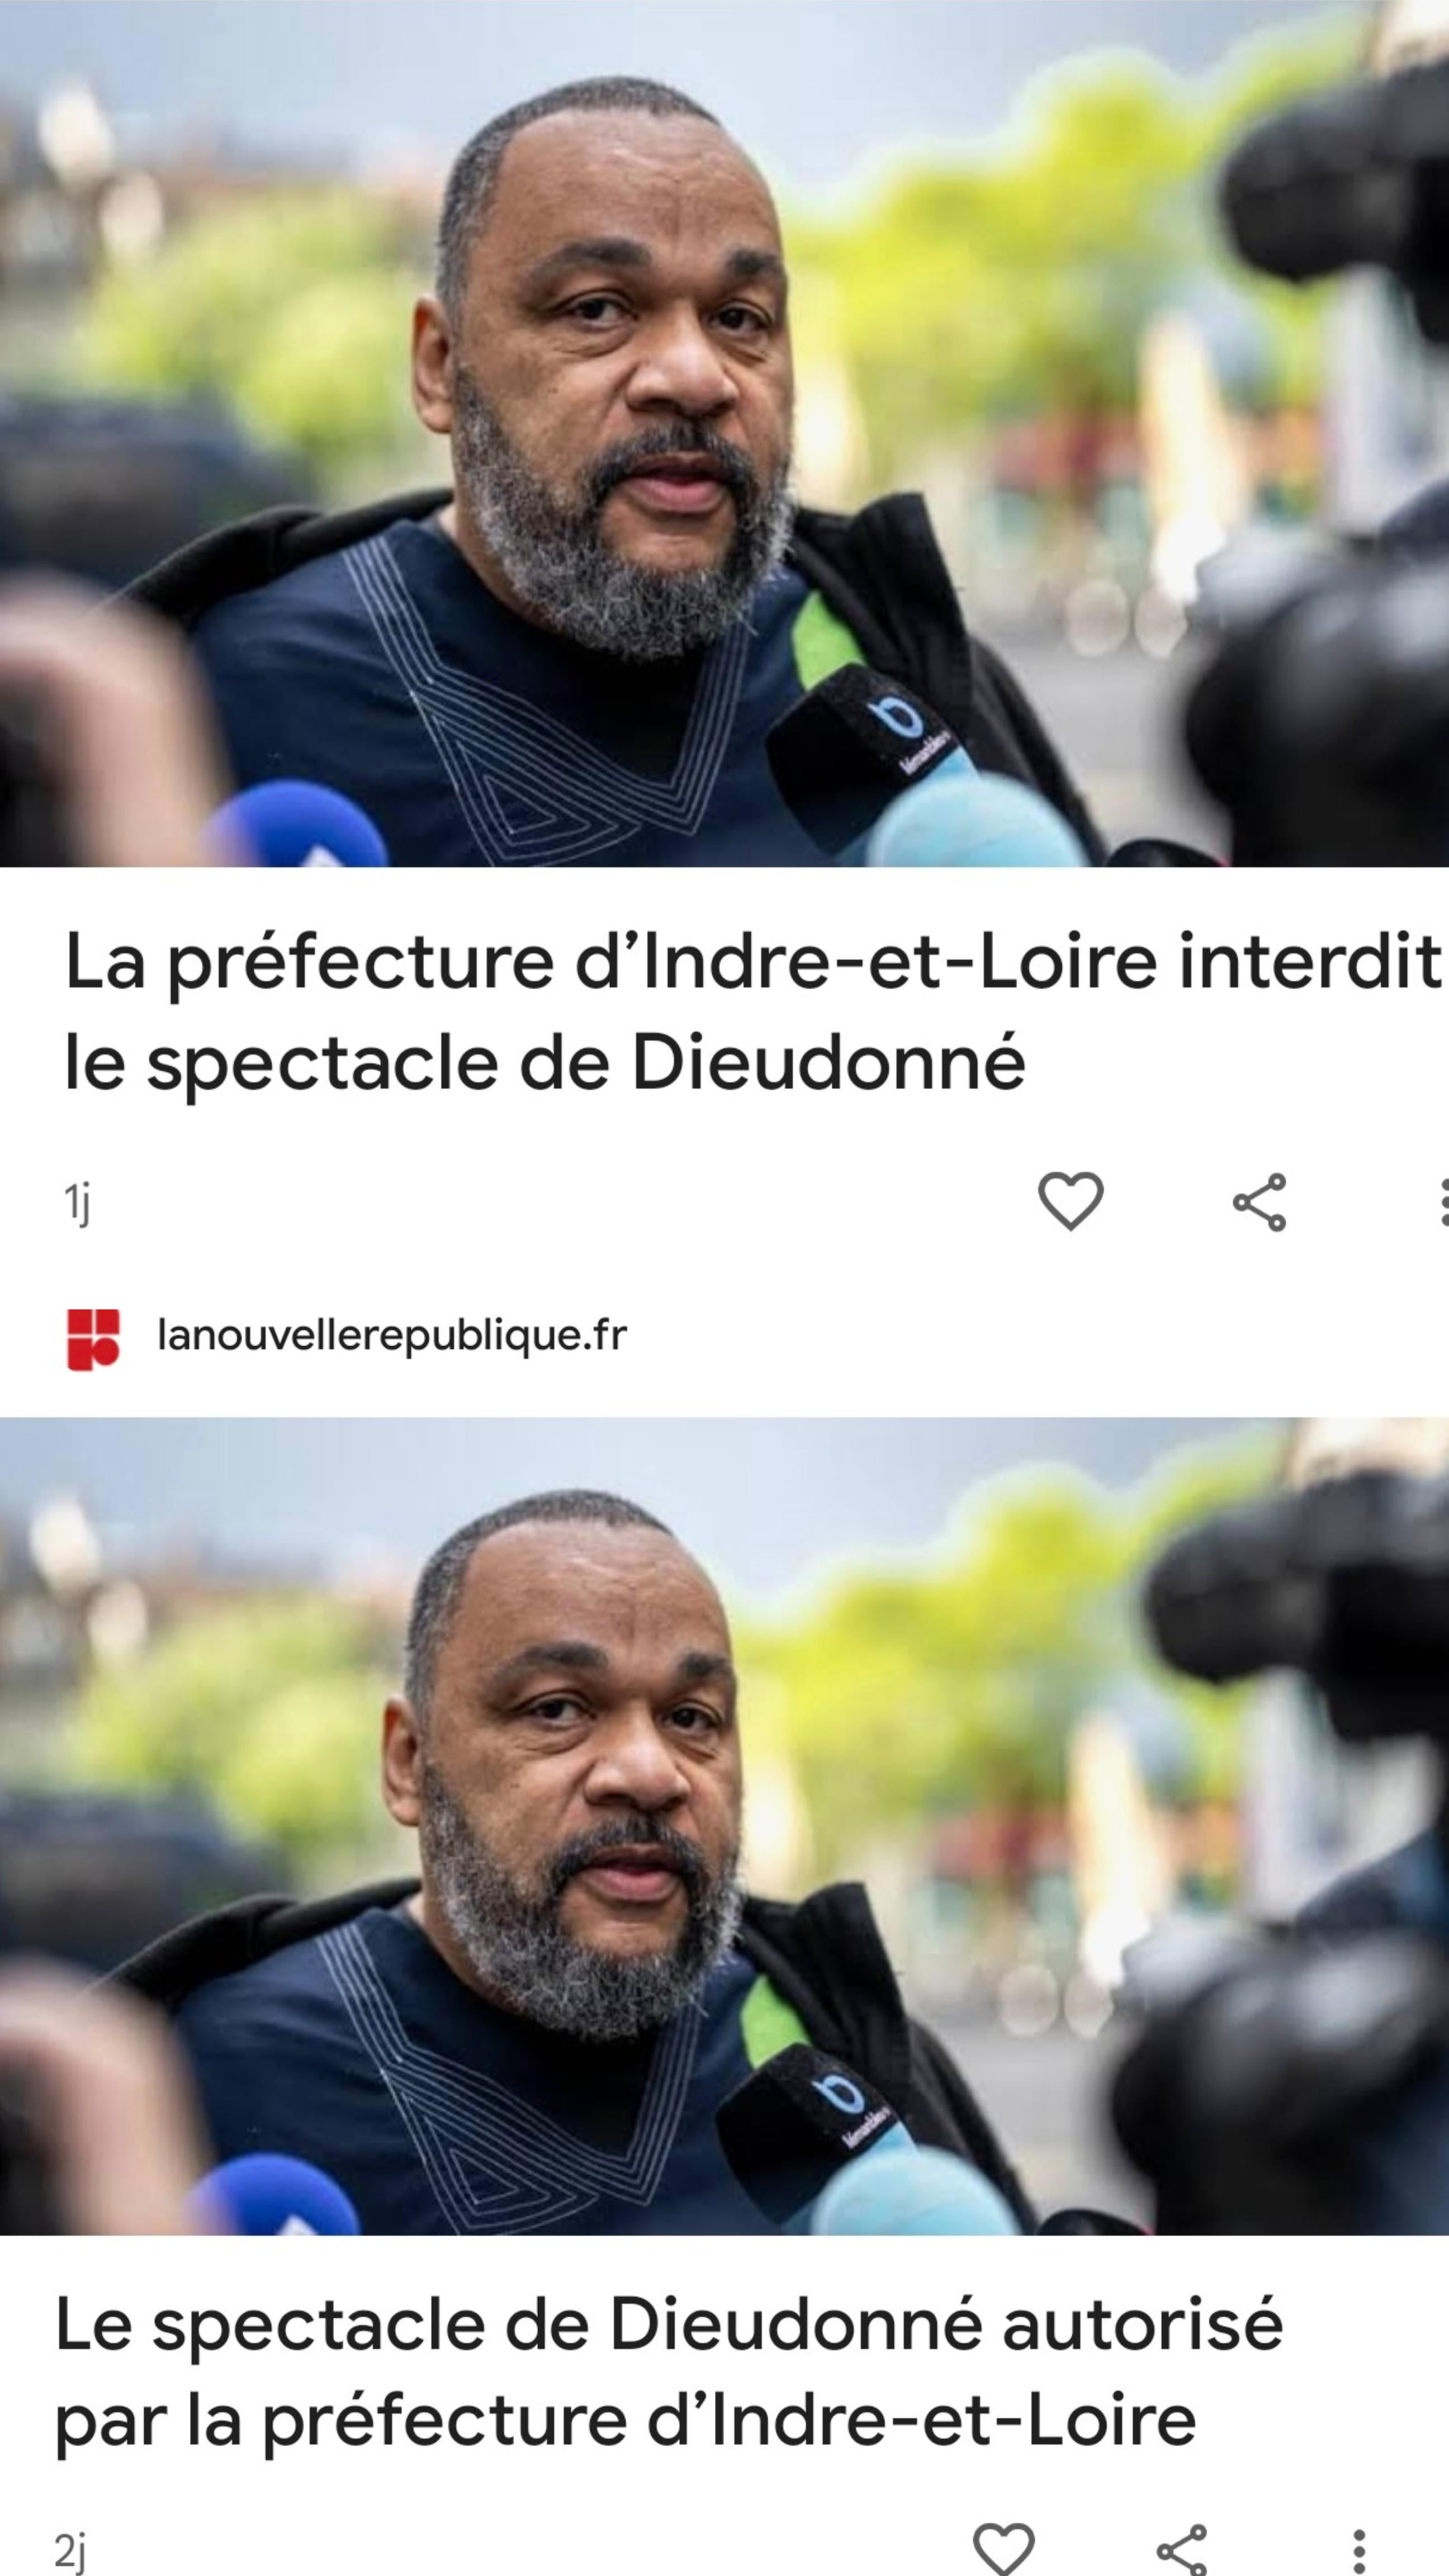
Task: Share the 'spectacle de Dieudonné autorisé' article
Action: (1181, 2548)
